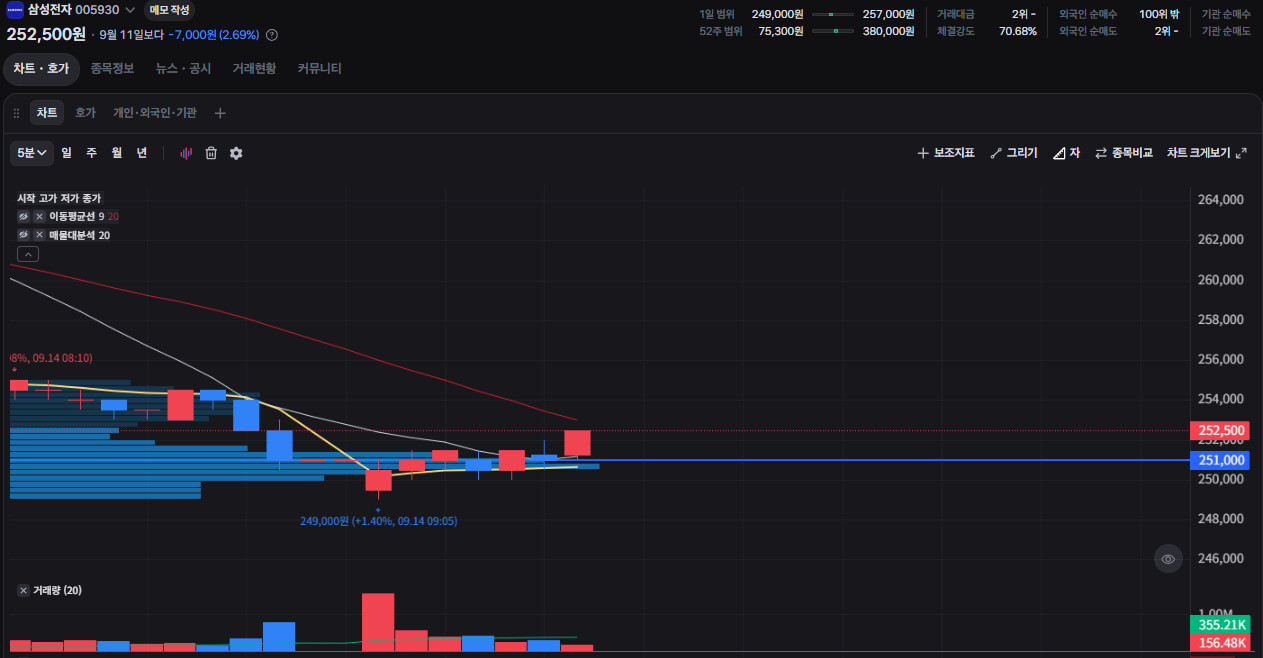
Task: Click the add panel plus icon
Action: [x=220, y=113]
